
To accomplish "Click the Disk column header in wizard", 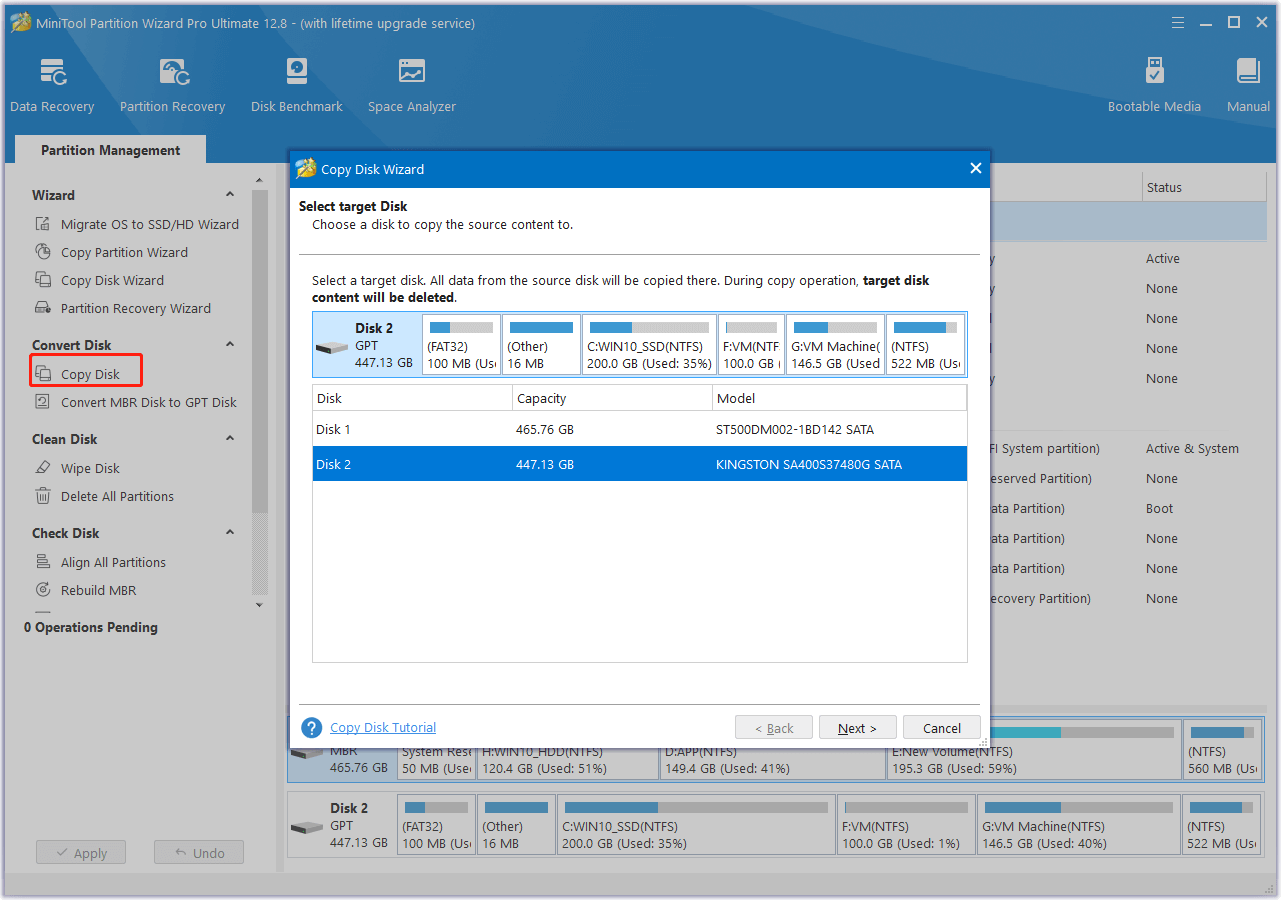I will [x=412, y=398].
